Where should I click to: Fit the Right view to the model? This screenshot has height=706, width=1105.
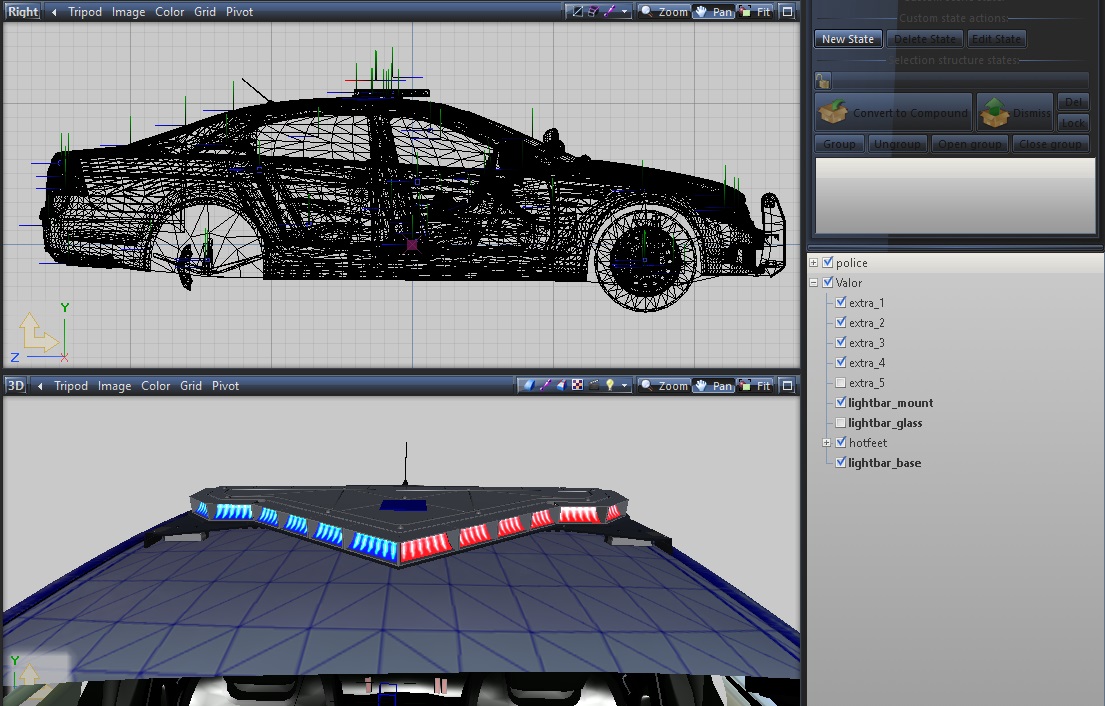756,12
